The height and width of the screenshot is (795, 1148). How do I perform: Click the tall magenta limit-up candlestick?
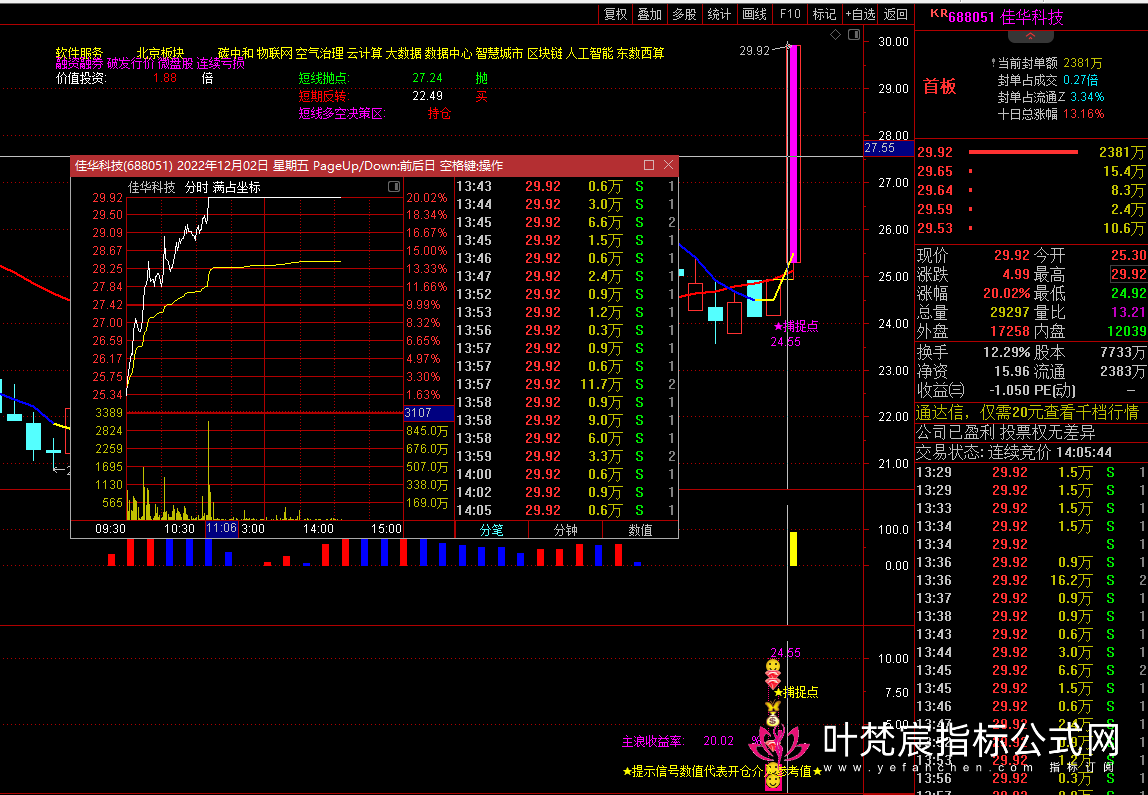click(x=794, y=154)
